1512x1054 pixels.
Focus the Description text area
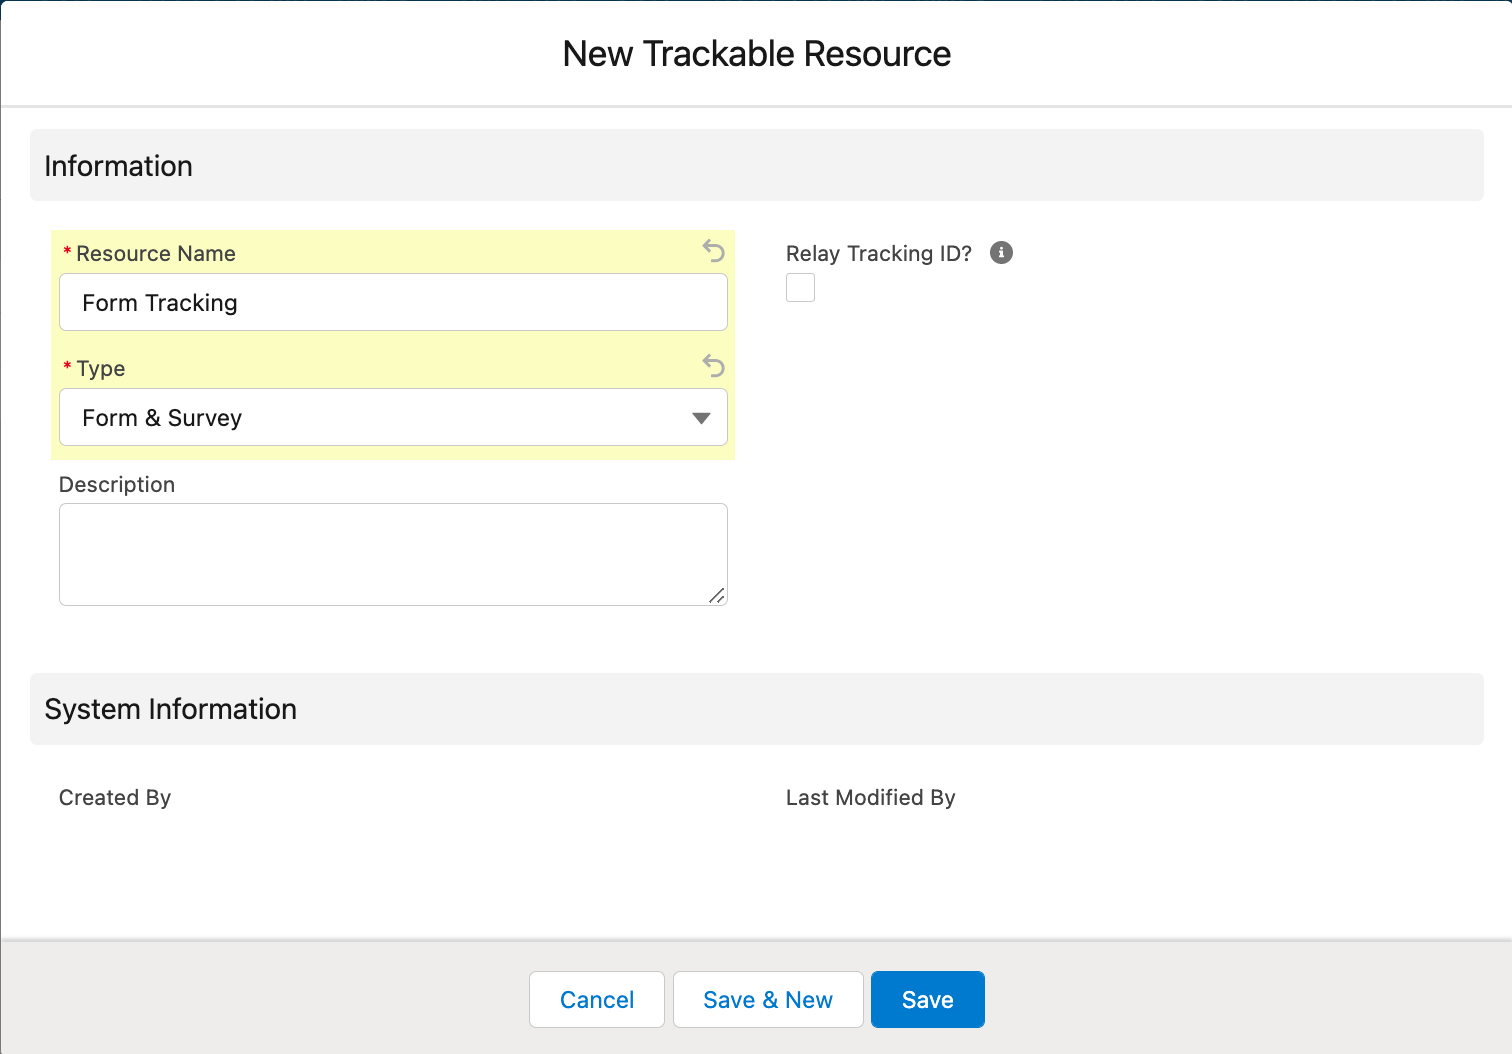(x=393, y=554)
